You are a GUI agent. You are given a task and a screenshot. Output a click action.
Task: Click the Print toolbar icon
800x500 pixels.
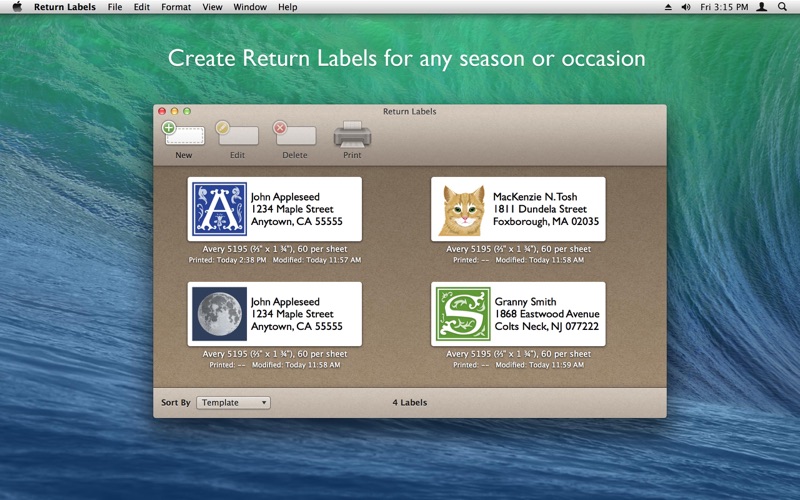[x=352, y=134]
